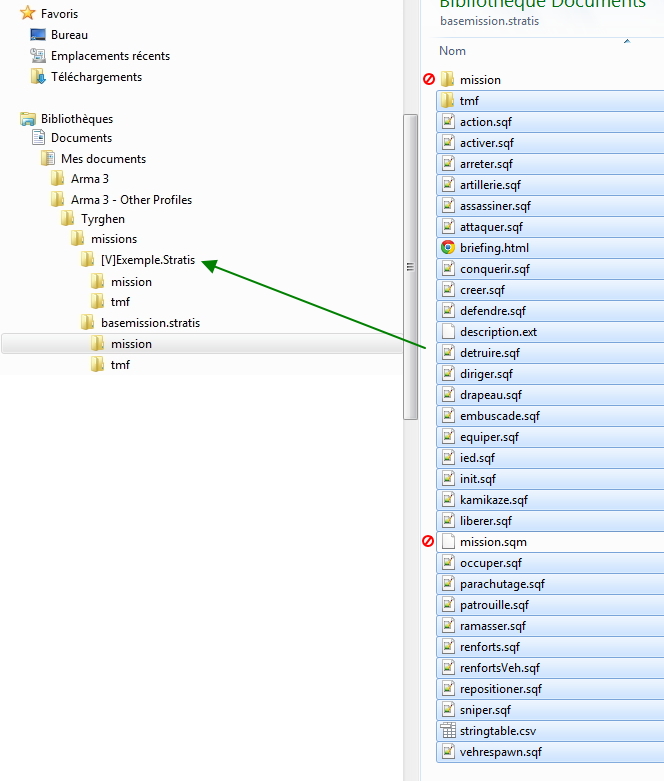664x781 pixels.
Task: Click the Chrome icon beside briefing.html
Action: coord(448,248)
